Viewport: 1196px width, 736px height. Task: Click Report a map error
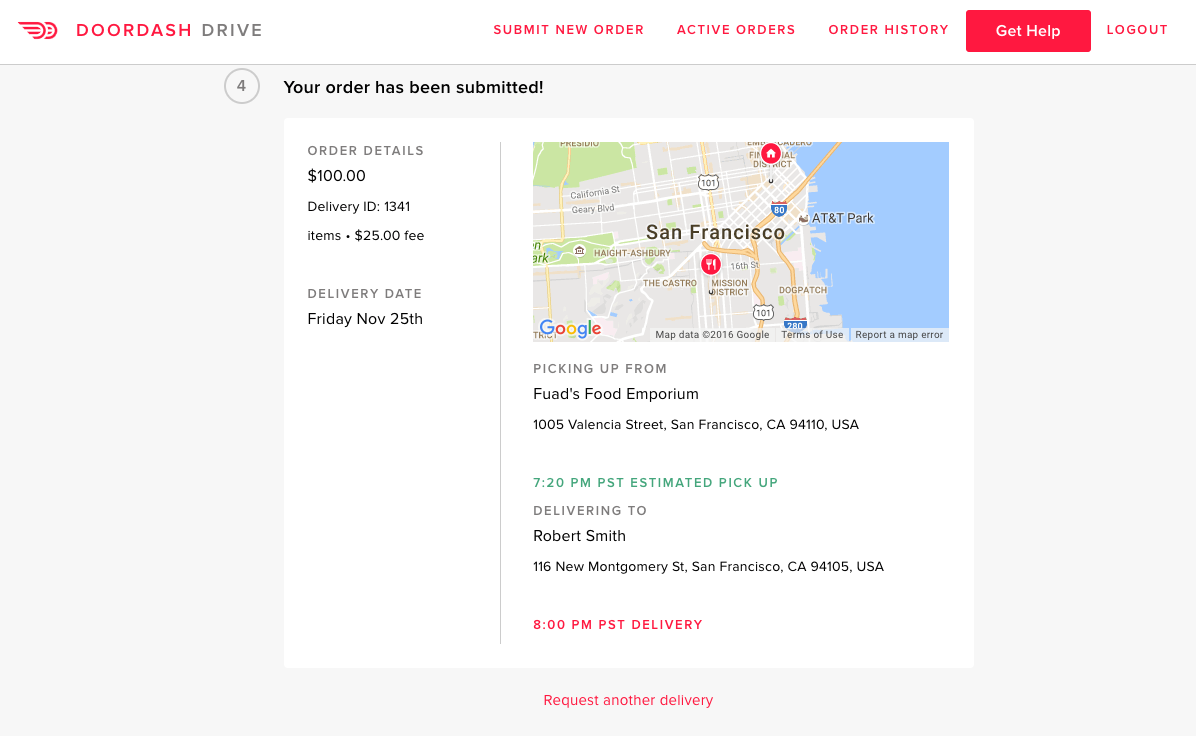coord(899,335)
